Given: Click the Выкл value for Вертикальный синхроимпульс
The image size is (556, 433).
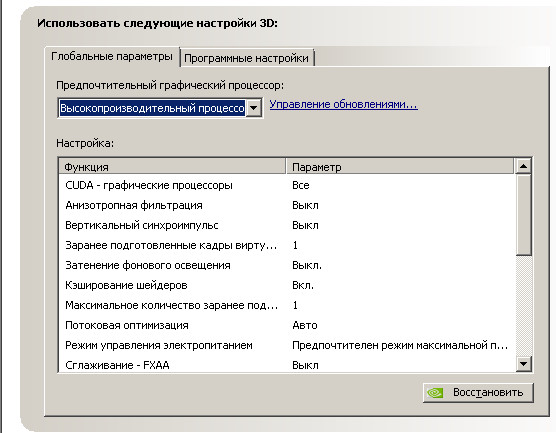Looking at the screenshot, I should [305, 225].
